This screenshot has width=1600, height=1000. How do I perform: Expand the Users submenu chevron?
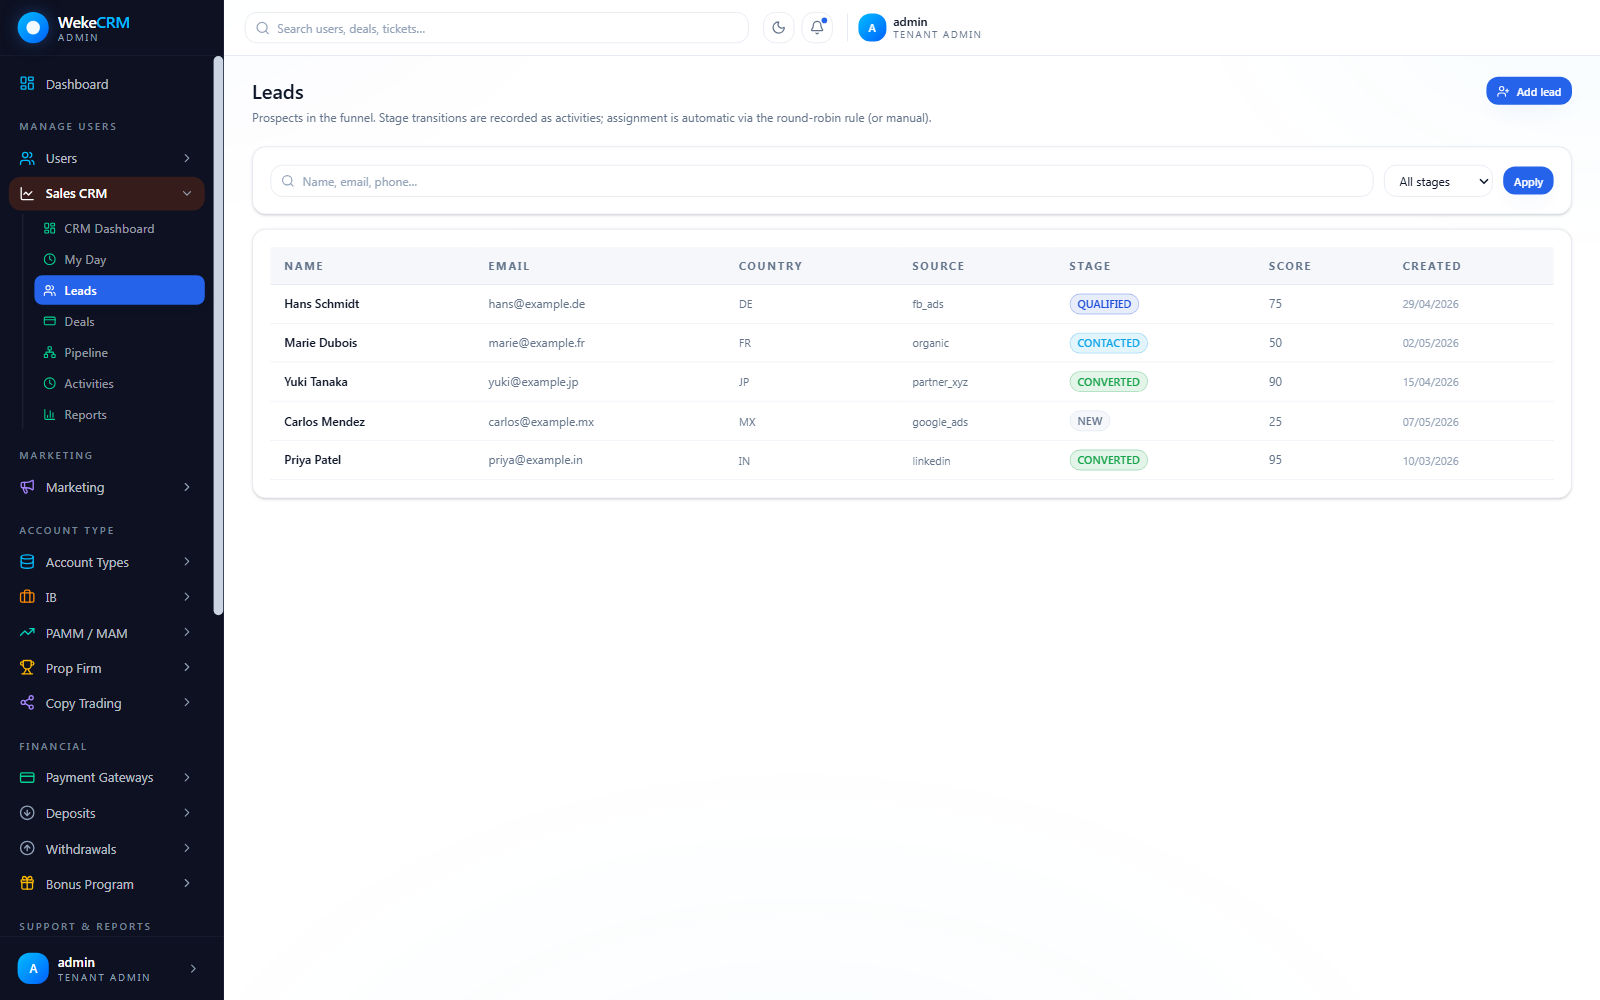pos(187,158)
